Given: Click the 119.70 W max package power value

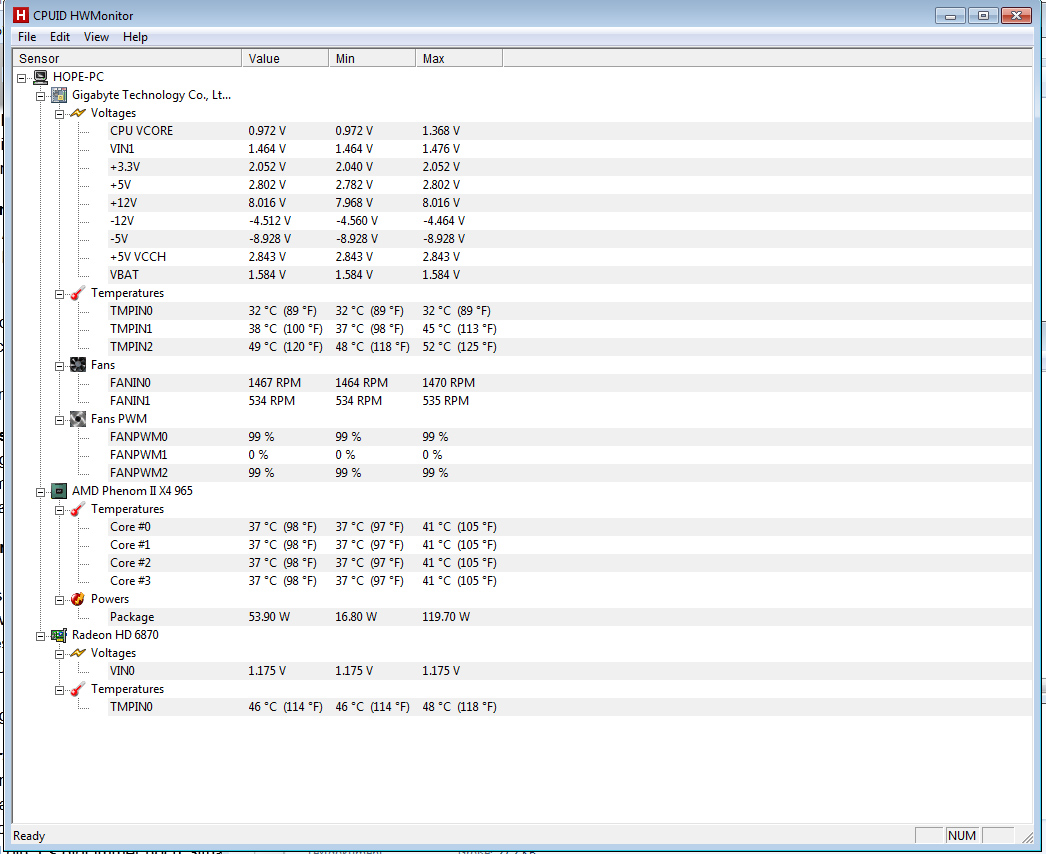Looking at the screenshot, I should 446,617.
